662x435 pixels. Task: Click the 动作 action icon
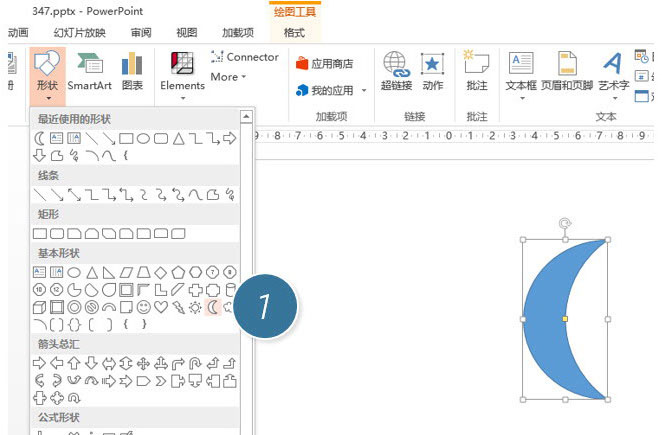(432, 72)
